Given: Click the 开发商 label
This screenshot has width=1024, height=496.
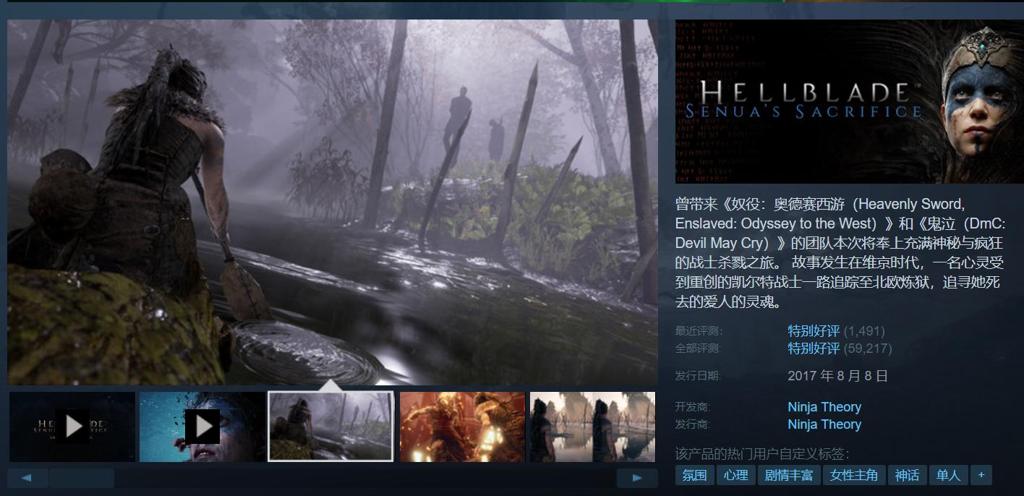Looking at the screenshot, I should point(692,407).
